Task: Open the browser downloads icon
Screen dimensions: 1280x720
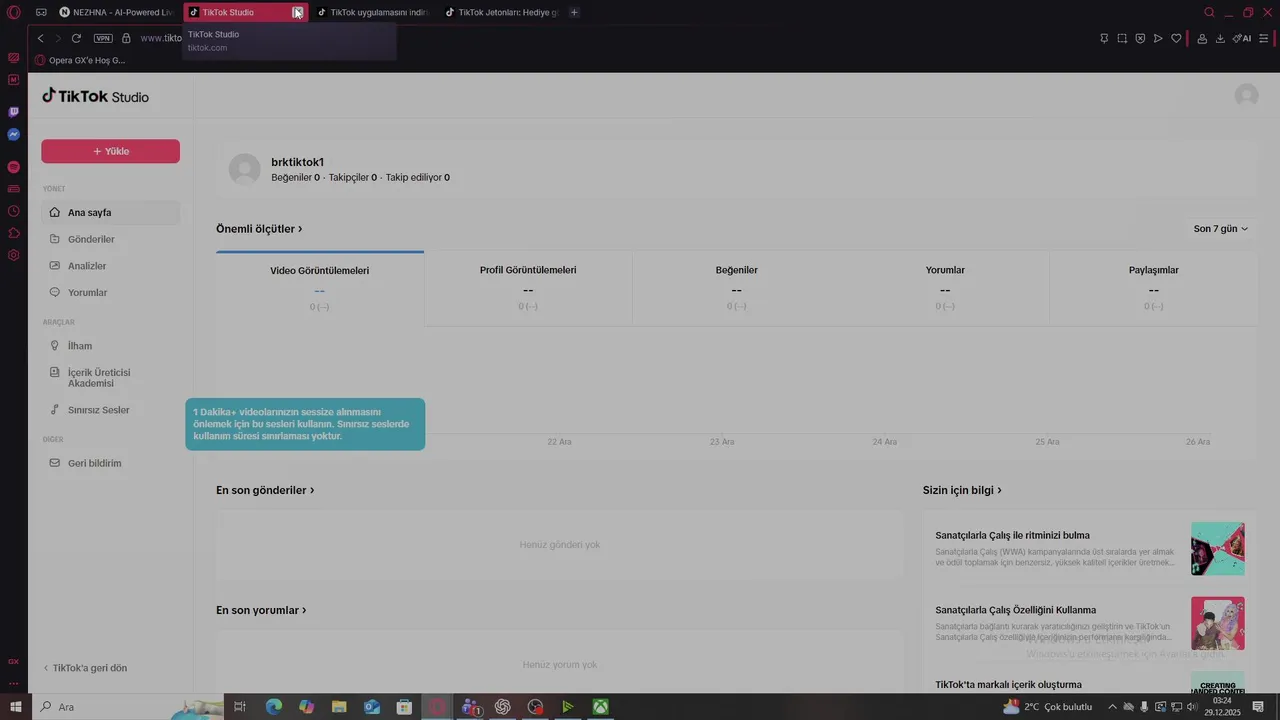Action: coord(1220,38)
